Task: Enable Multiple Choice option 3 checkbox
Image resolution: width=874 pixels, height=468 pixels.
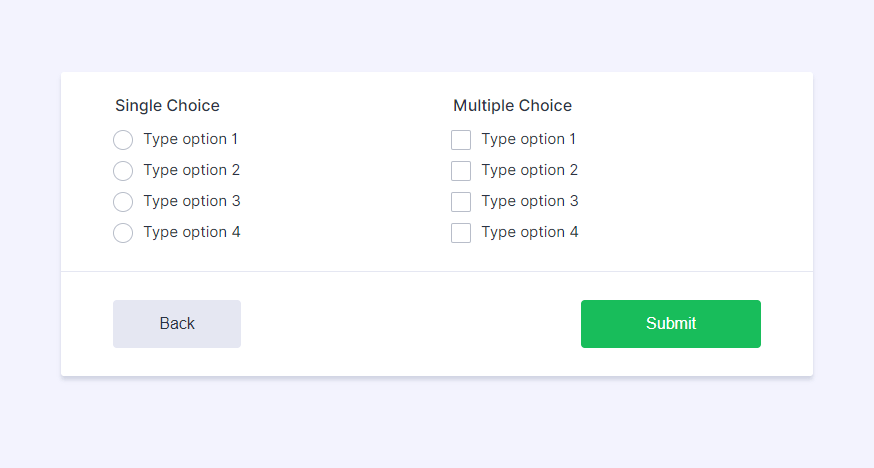Action: 461,202
